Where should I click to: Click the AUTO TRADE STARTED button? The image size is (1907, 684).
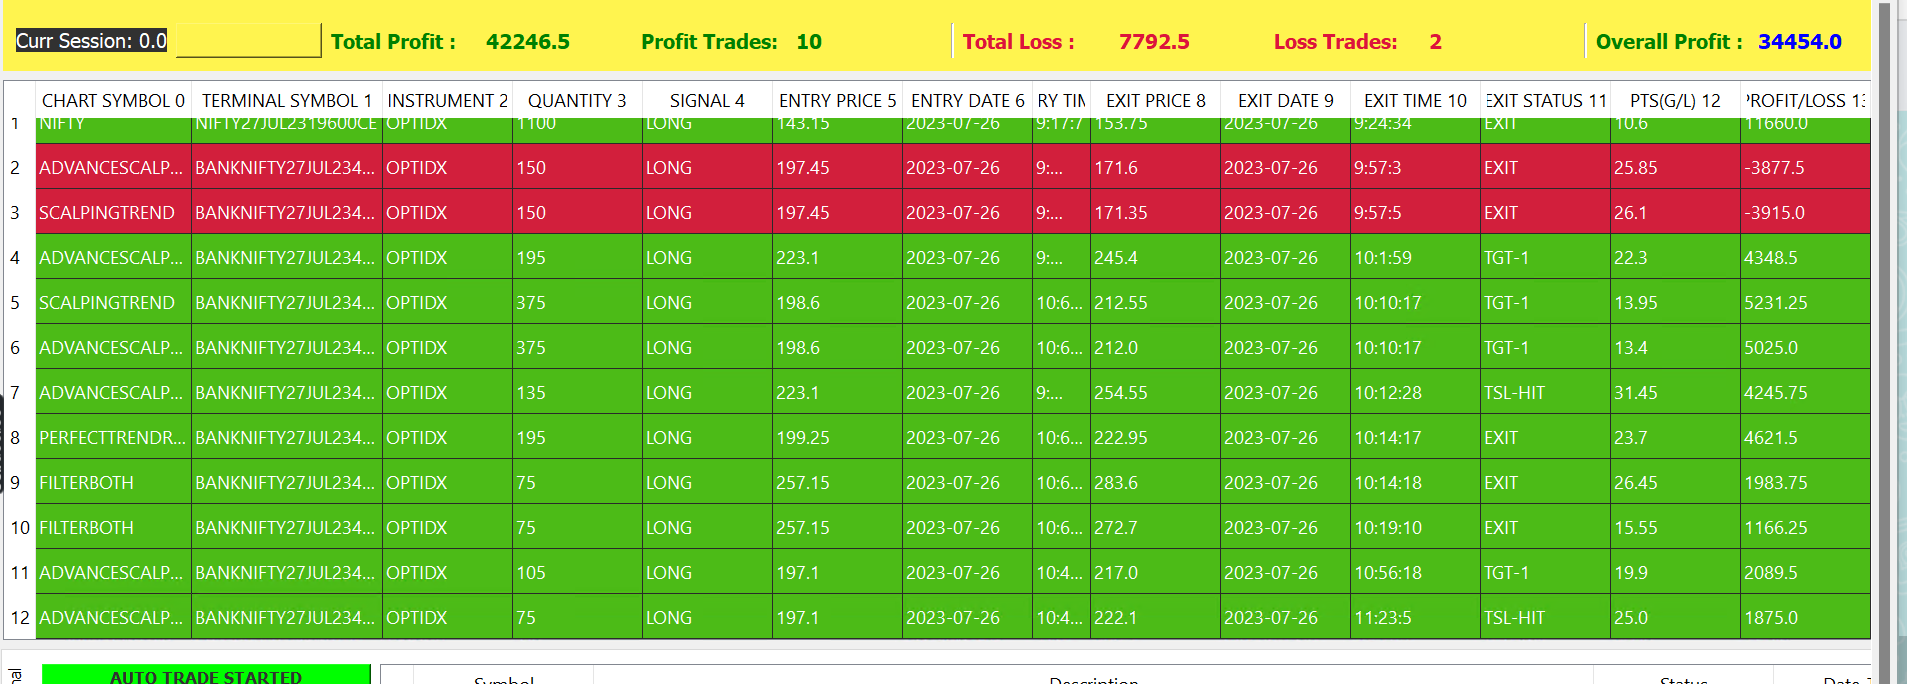(x=206, y=675)
